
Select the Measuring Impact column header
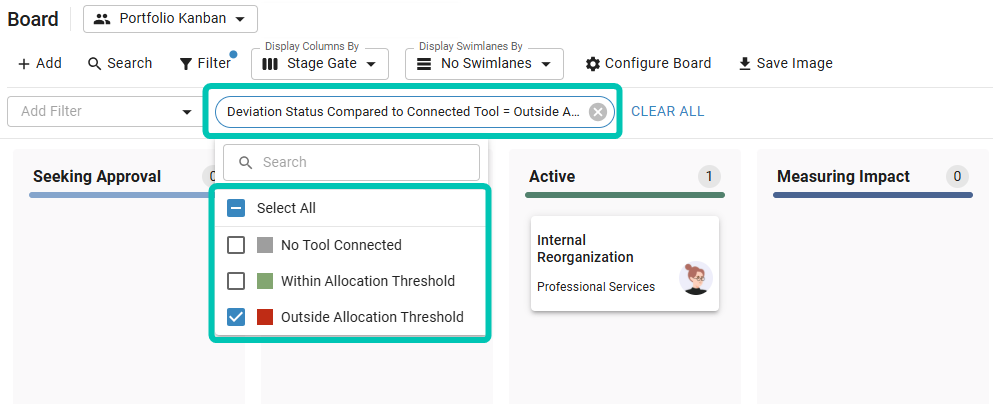pos(843,177)
